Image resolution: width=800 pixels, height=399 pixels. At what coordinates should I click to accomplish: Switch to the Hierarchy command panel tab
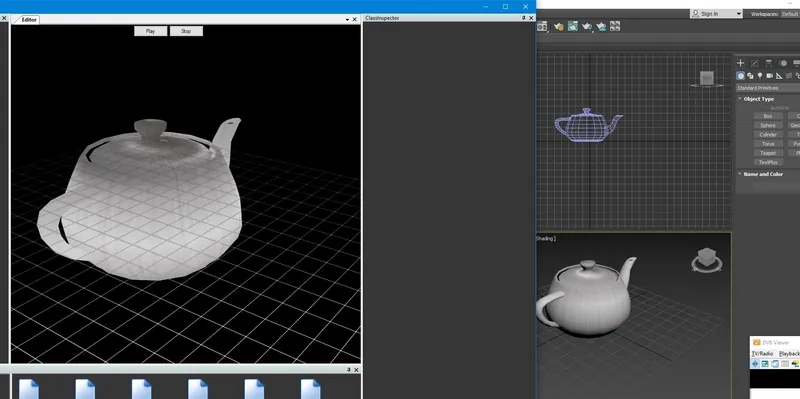[769, 63]
